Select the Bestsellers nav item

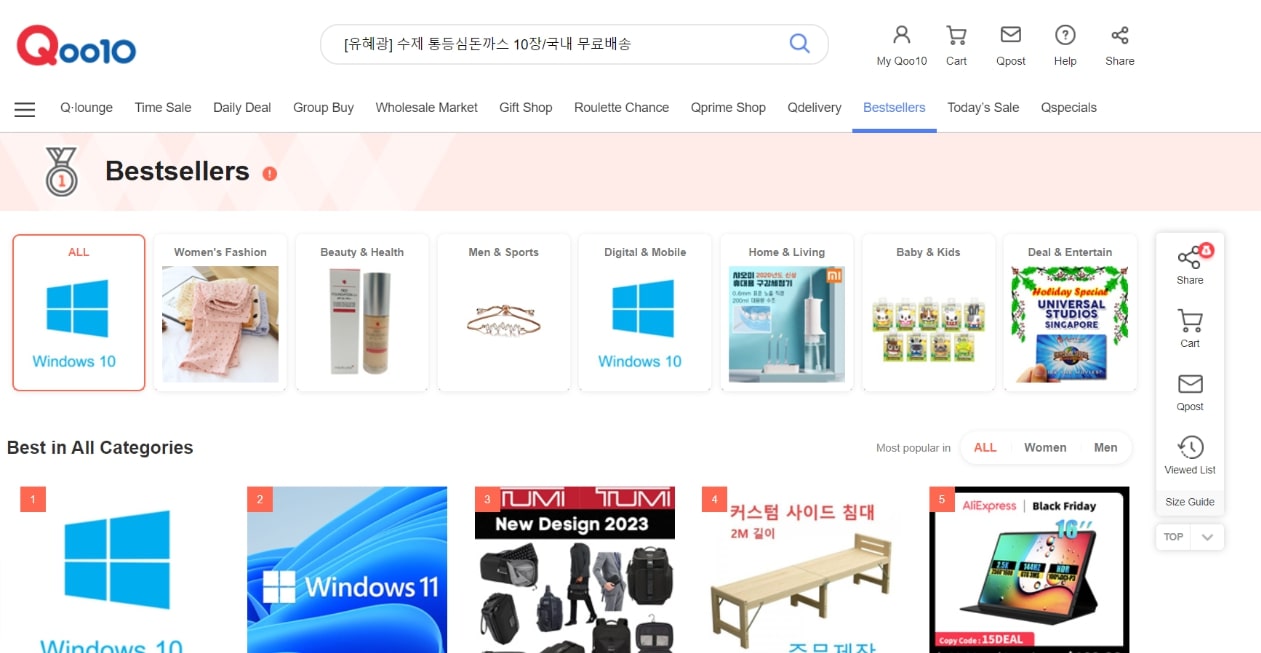(894, 107)
